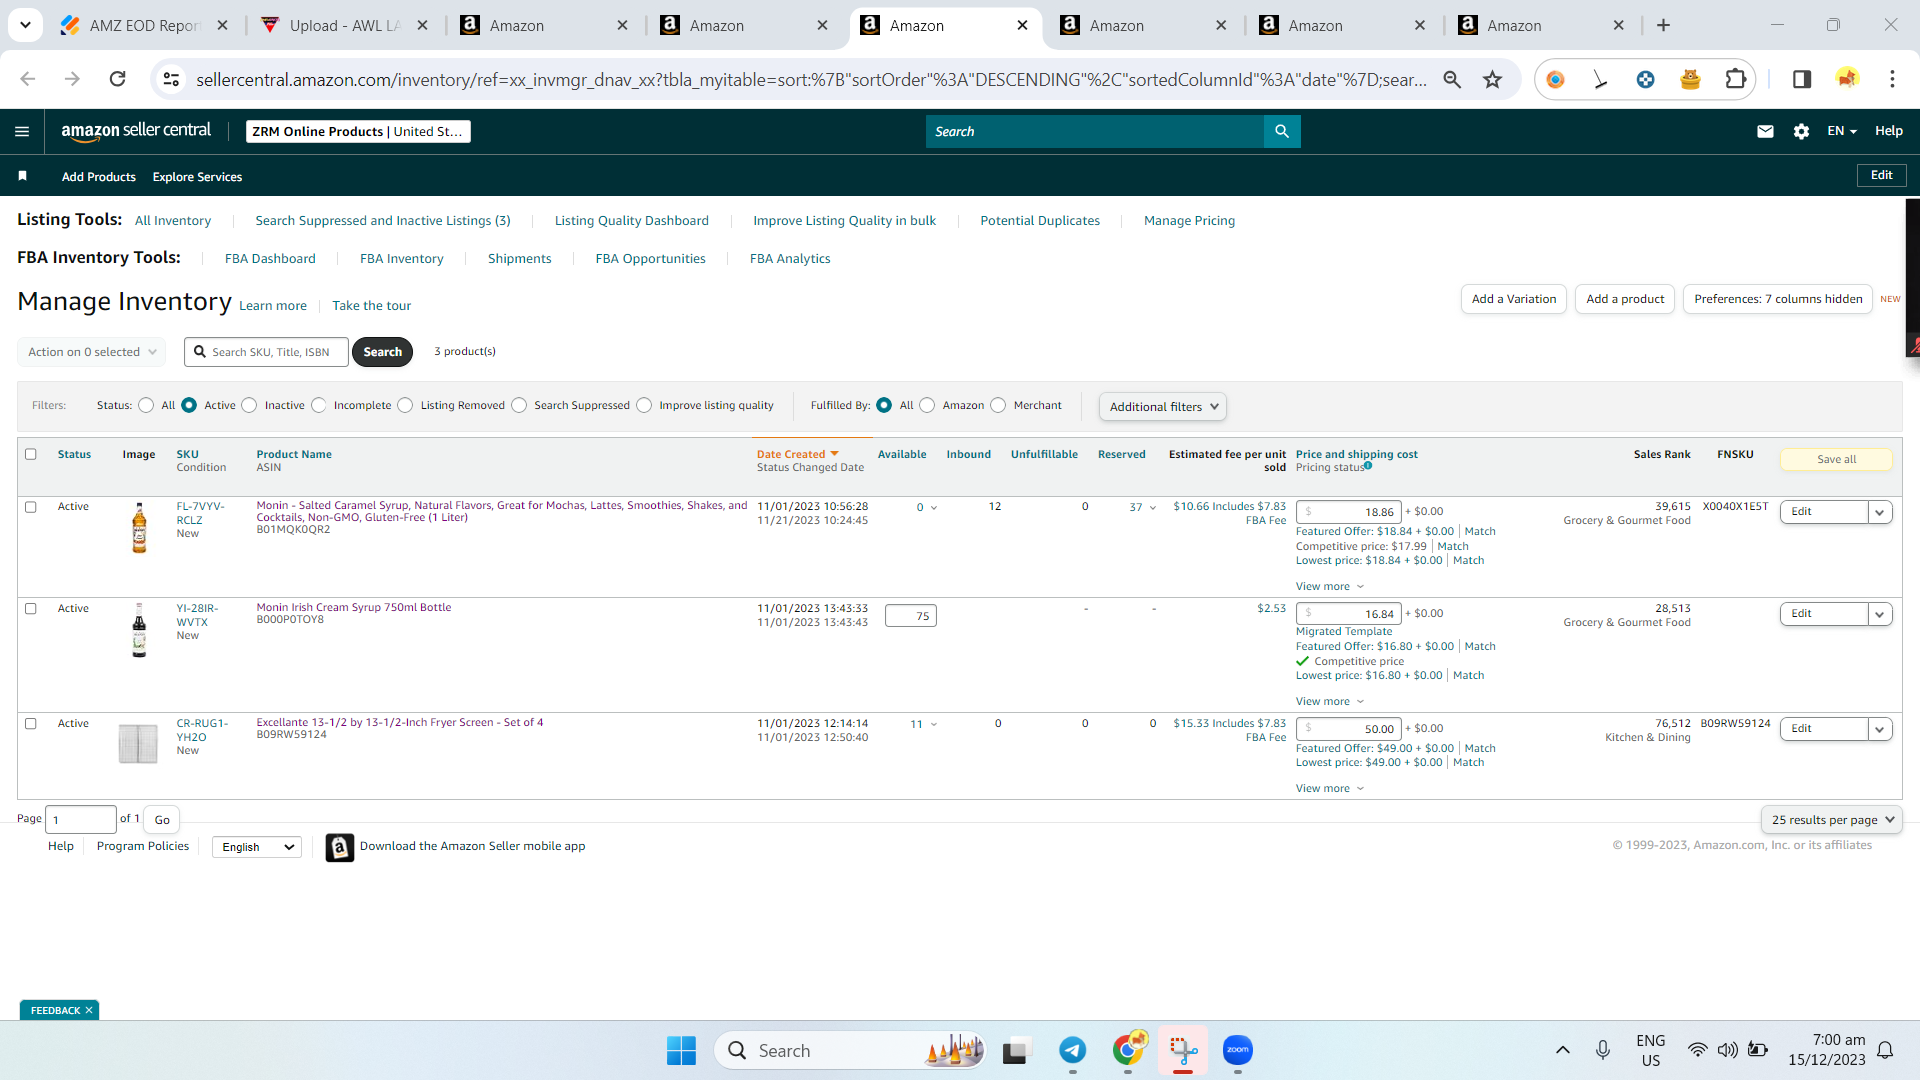The height and width of the screenshot is (1080, 1920).
Task: Click Go button next to page number
Action: [162, 820]
